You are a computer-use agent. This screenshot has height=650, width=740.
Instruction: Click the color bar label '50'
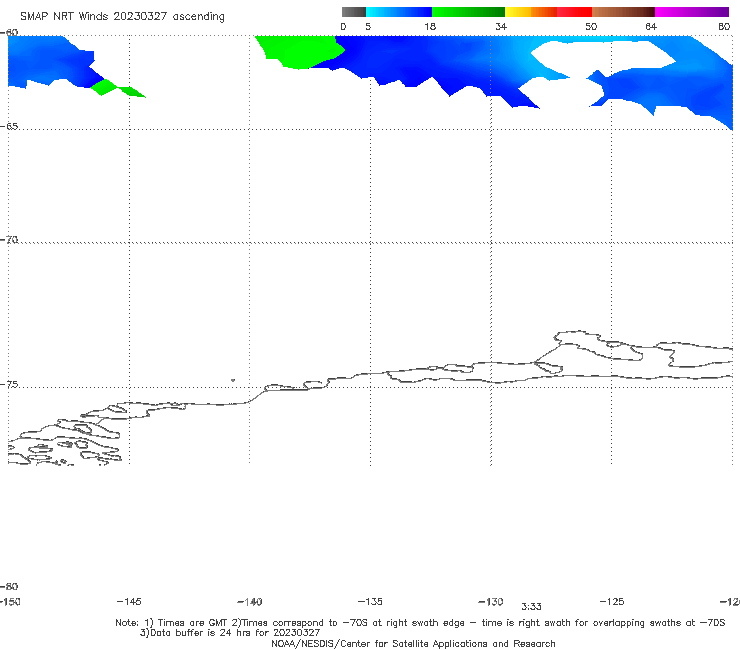point(591,27)
